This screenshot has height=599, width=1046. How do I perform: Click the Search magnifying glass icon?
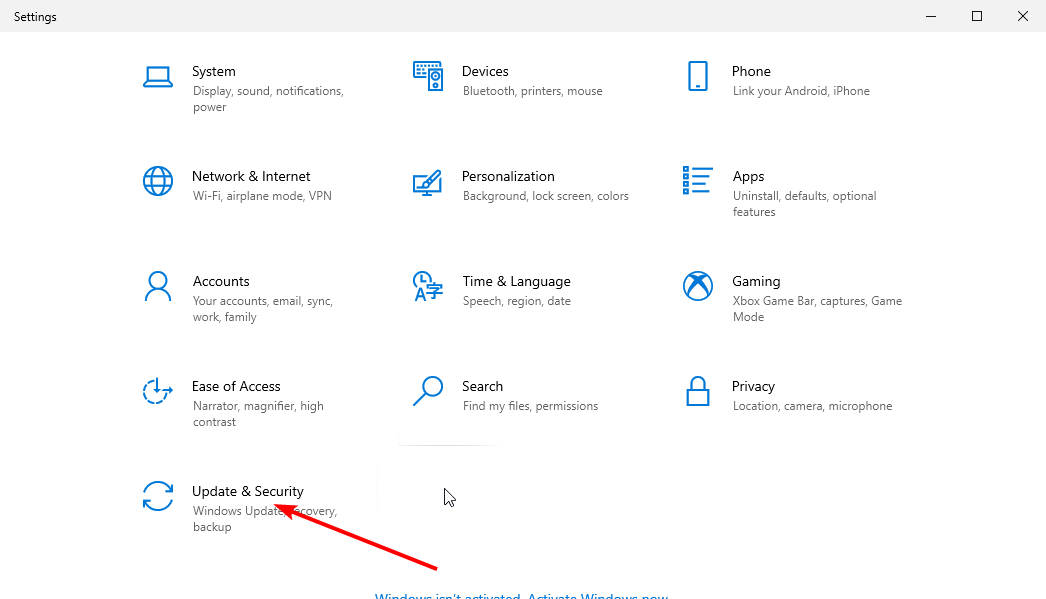coord(428,391)
